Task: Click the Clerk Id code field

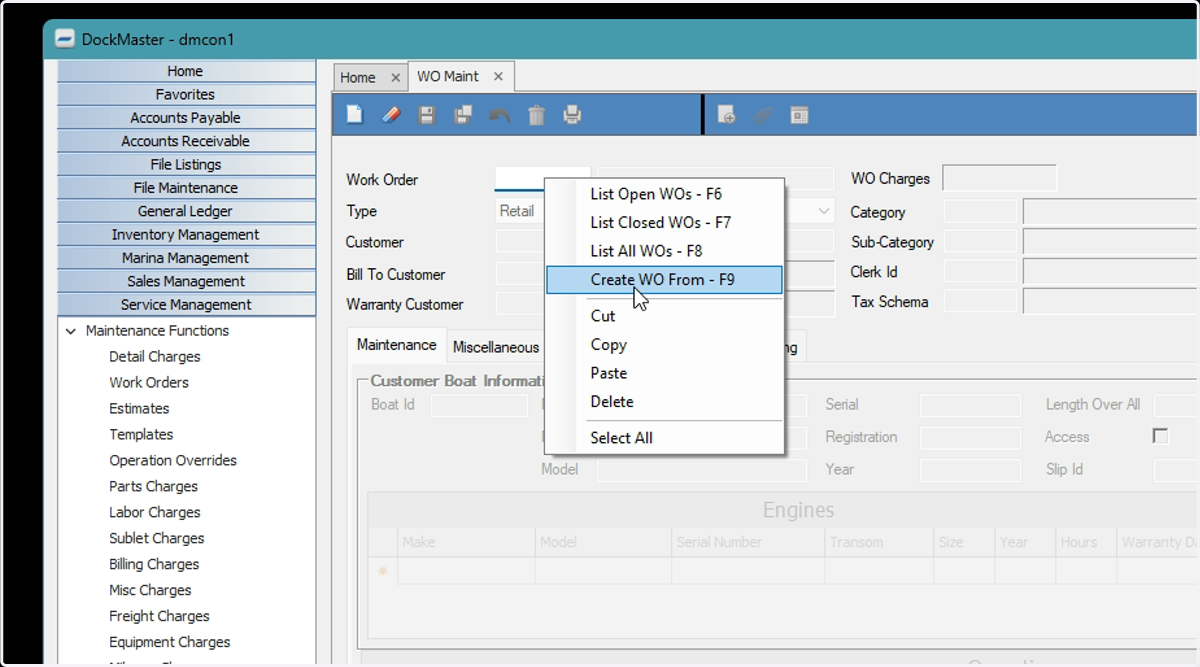Action: pos(980,272)
